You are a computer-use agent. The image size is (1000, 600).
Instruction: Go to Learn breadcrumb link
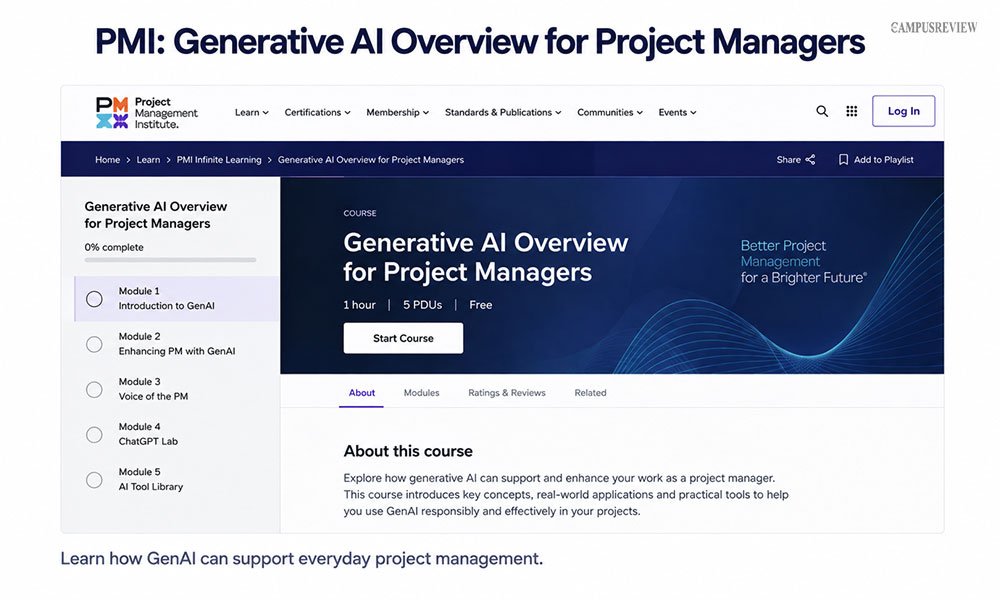(x=149, y=159)
